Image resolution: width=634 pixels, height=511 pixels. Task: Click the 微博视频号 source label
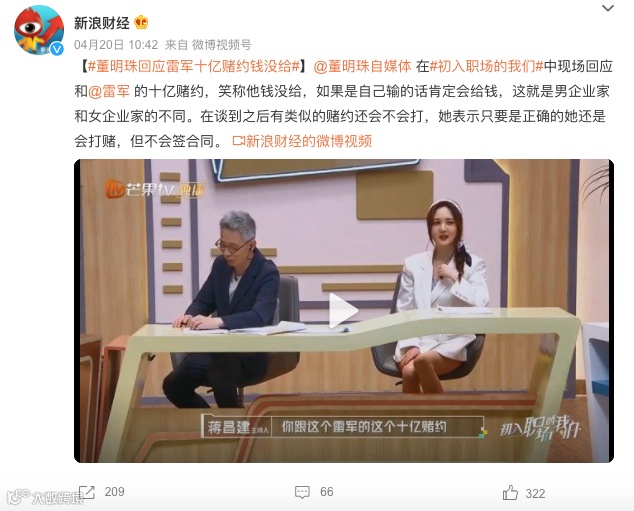pos(222,44)
